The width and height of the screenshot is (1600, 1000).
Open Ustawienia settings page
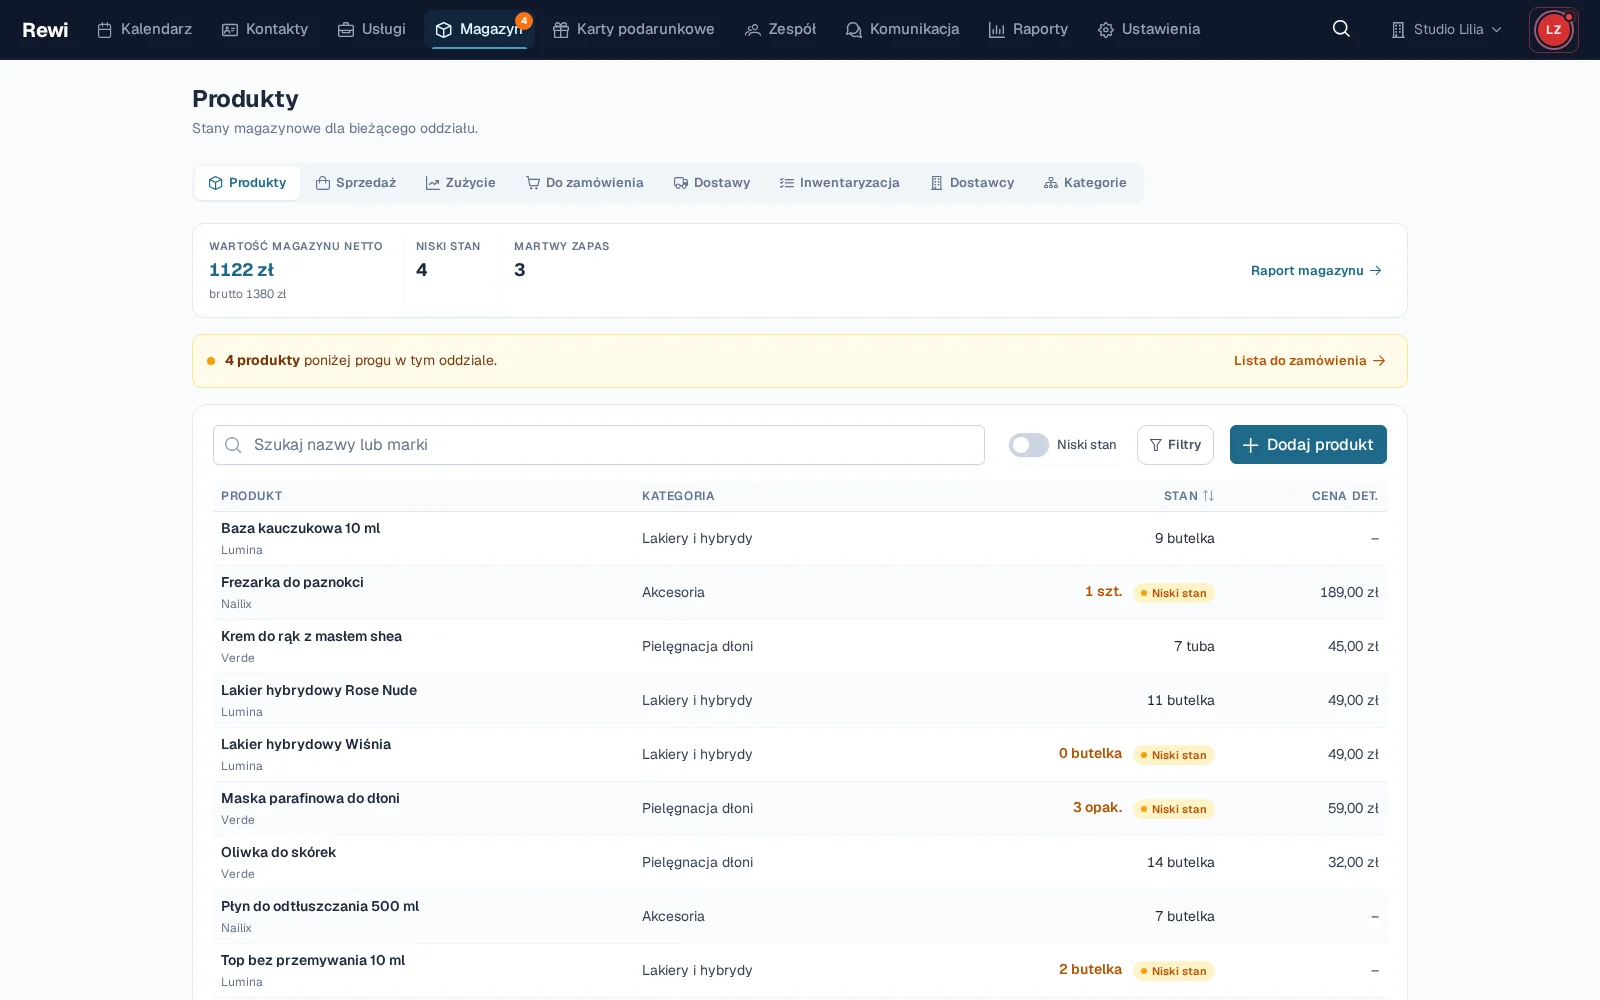(1149, 29)
